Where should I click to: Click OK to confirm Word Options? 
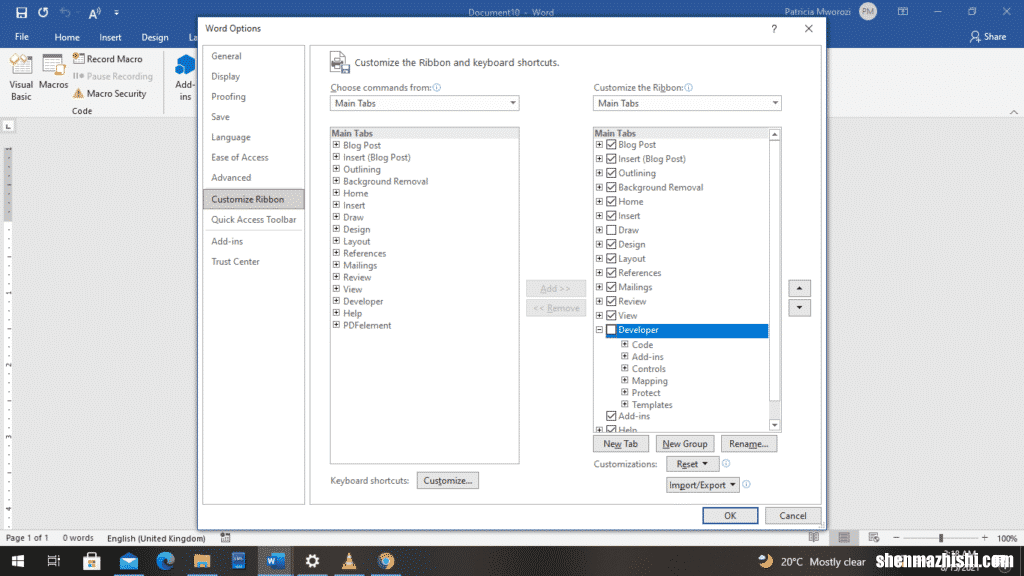(730, 515)
